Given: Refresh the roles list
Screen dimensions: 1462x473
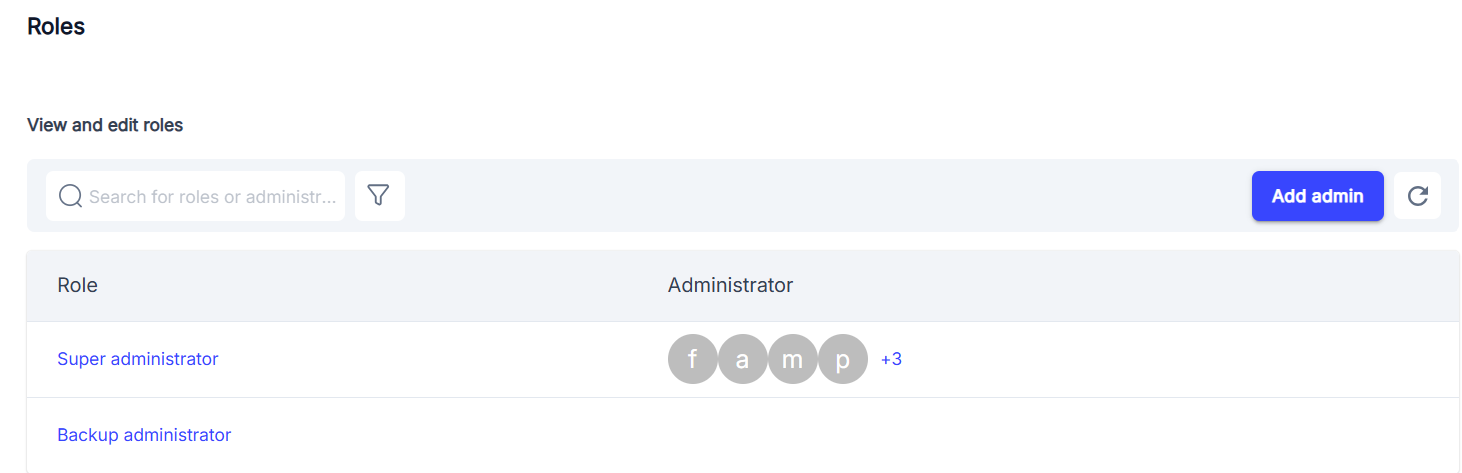Looking at the screenshot, I should (x=1417, y=196).
